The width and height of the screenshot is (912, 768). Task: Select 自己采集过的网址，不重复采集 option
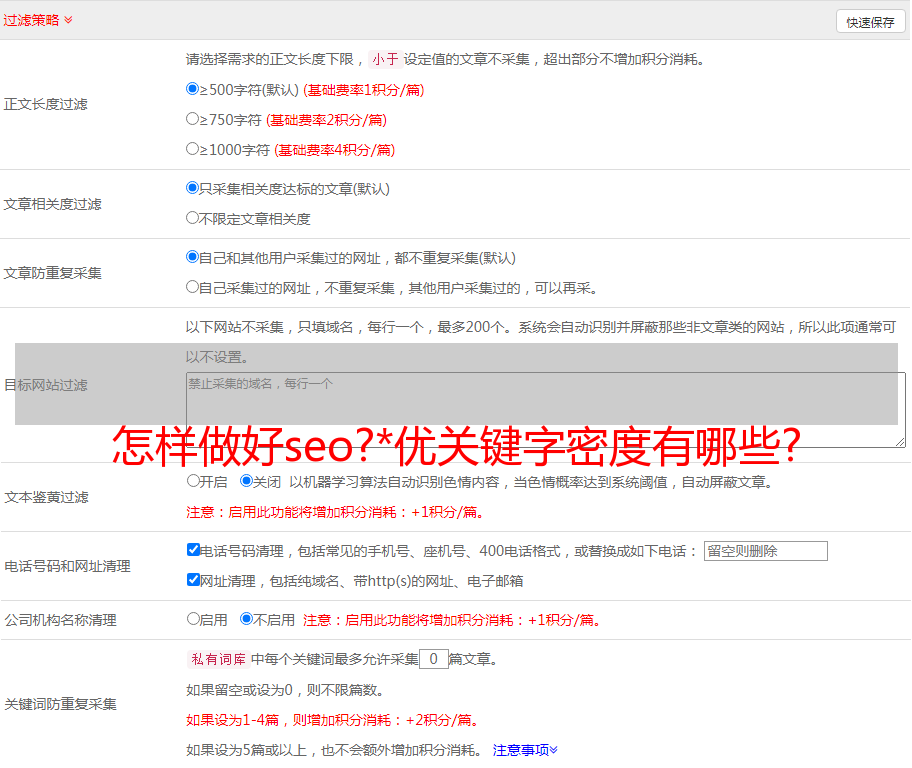[193, 287]
